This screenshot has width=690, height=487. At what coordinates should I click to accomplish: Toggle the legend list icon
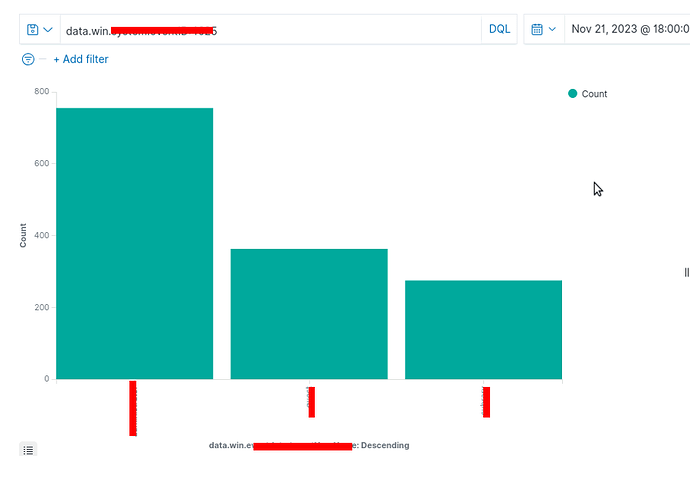click(x=28, y=450)
